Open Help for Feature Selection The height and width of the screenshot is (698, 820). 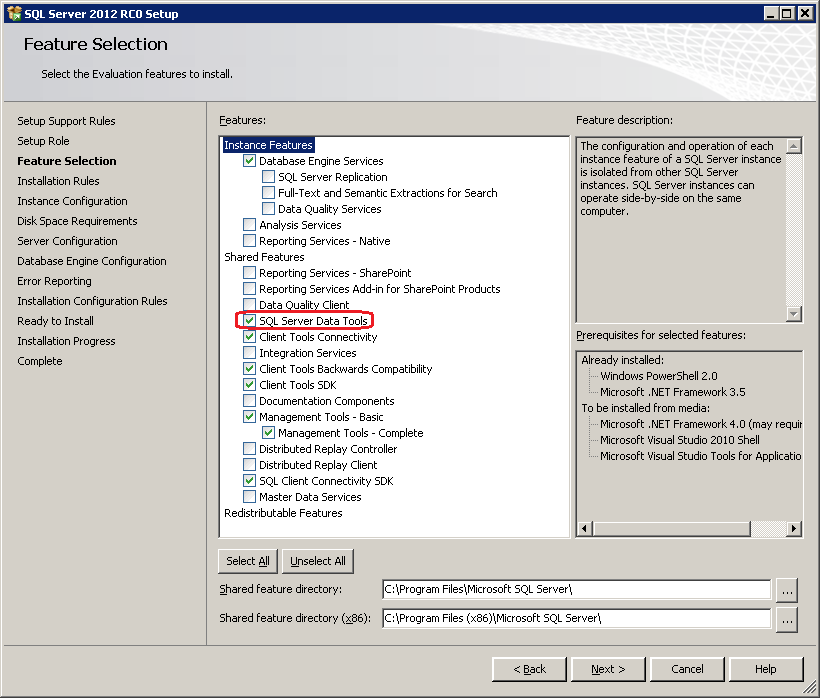click(x=766, y=669)
